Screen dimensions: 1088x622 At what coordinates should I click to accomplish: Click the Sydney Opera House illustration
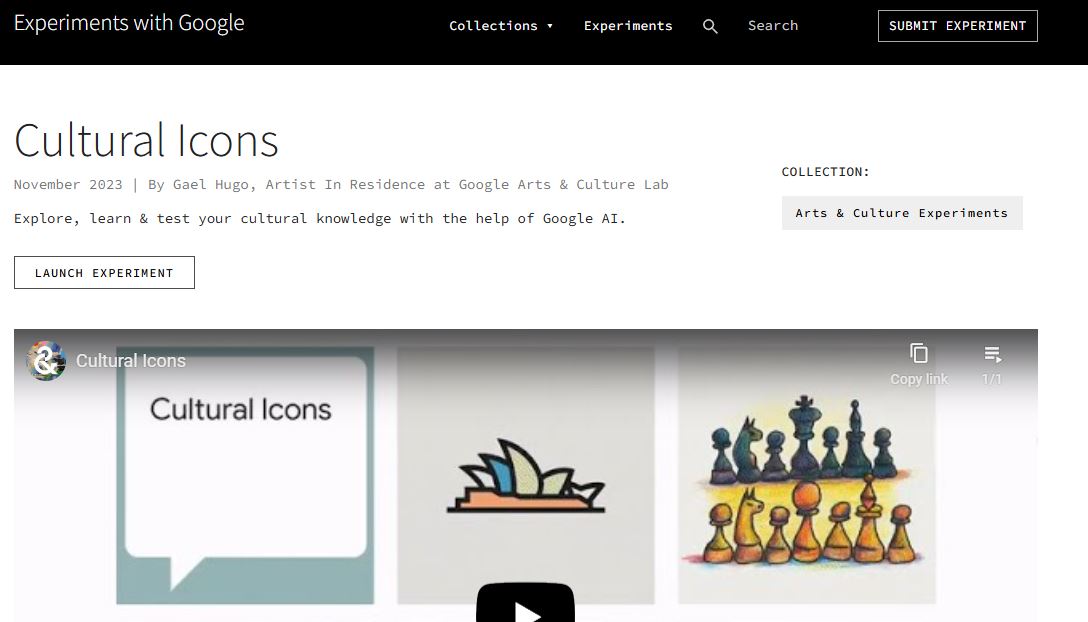525,477
